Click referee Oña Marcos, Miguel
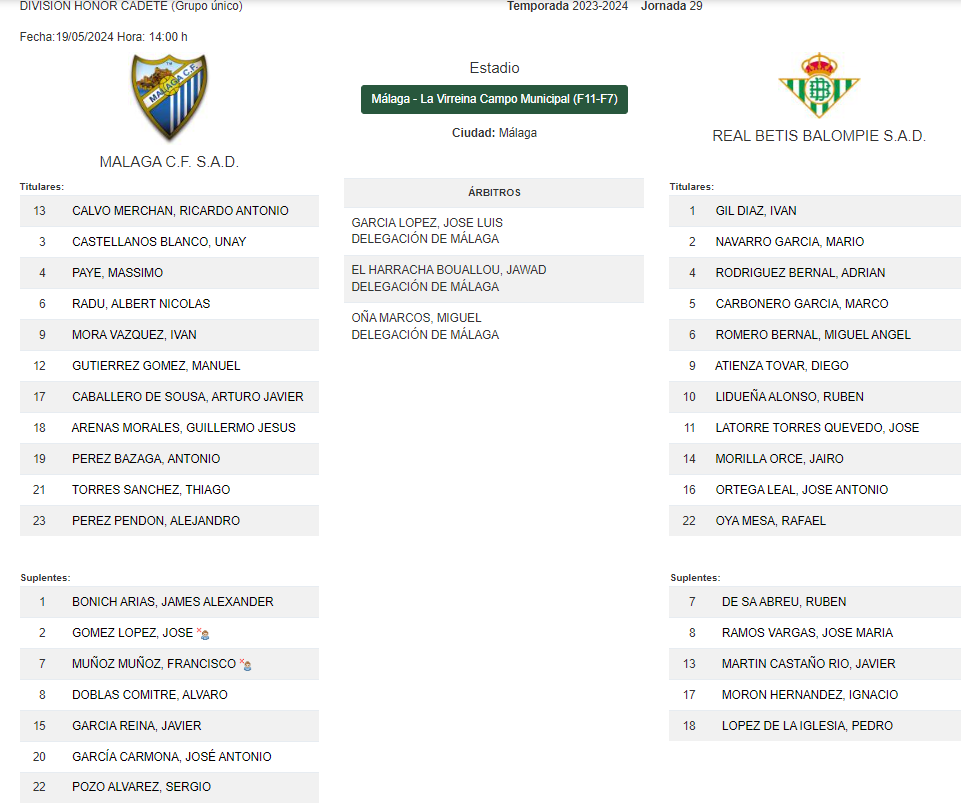 (416, 317)
